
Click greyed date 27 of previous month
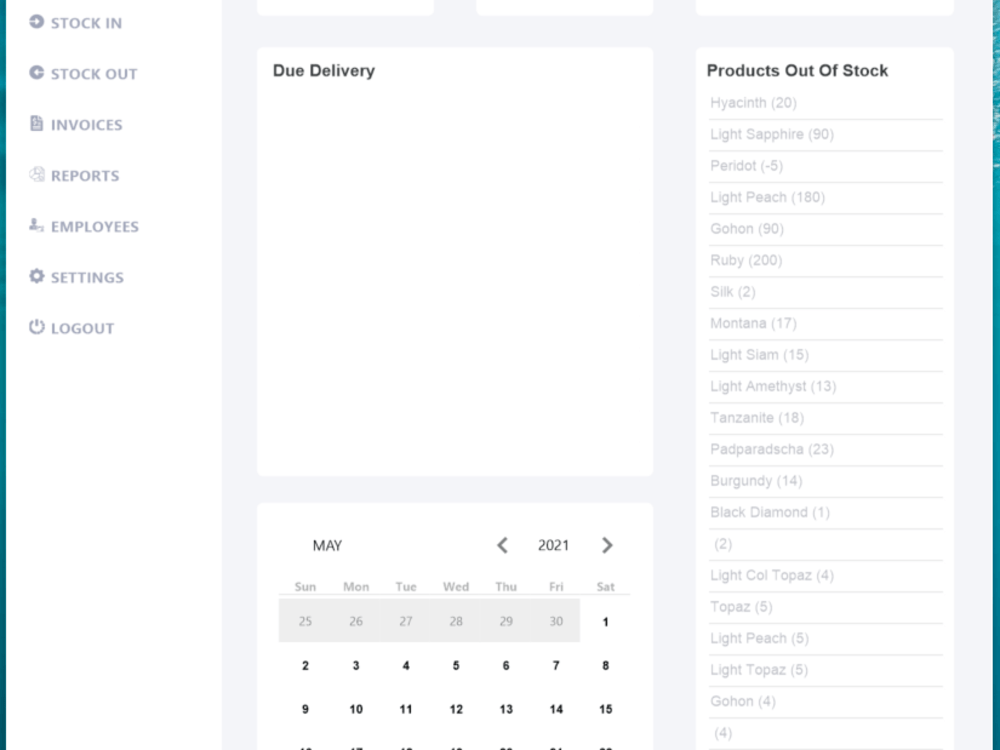tap(406, 621)
